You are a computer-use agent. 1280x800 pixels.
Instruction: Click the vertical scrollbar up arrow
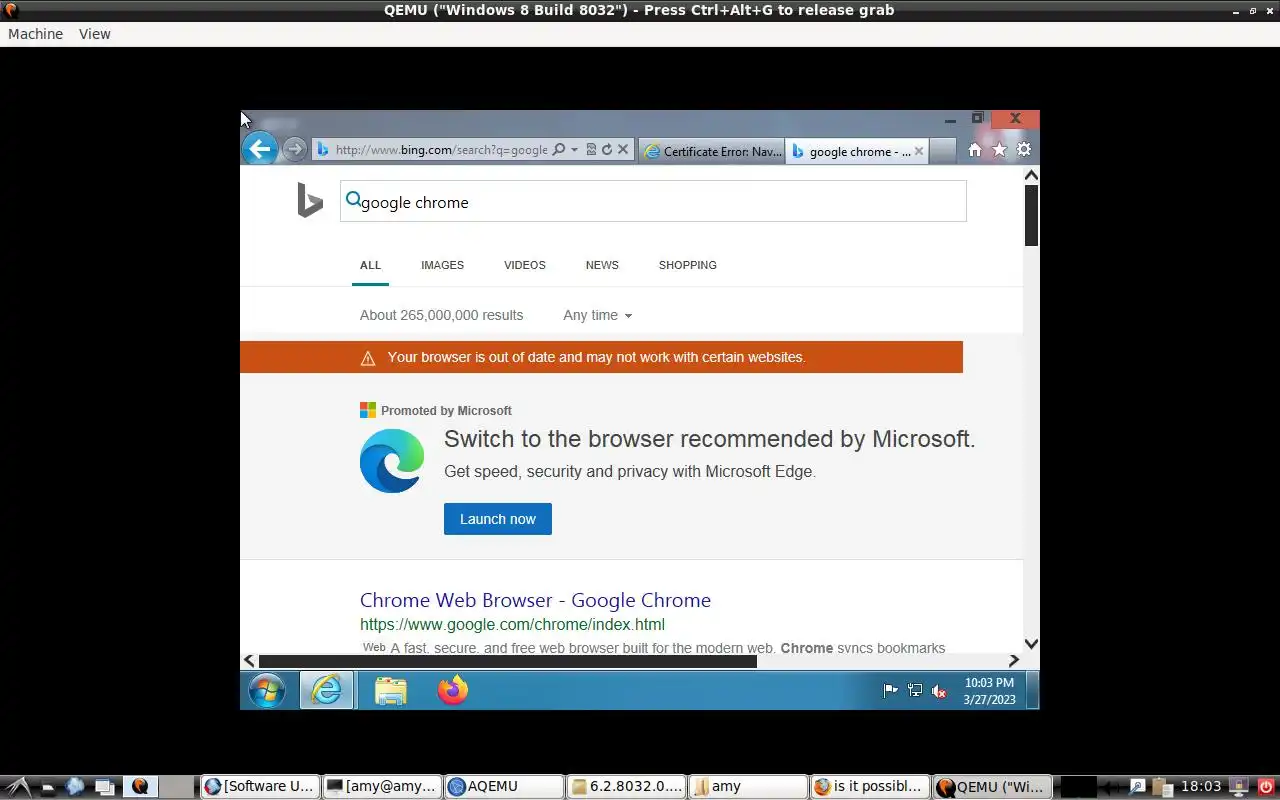click(x=1031, y=175)
